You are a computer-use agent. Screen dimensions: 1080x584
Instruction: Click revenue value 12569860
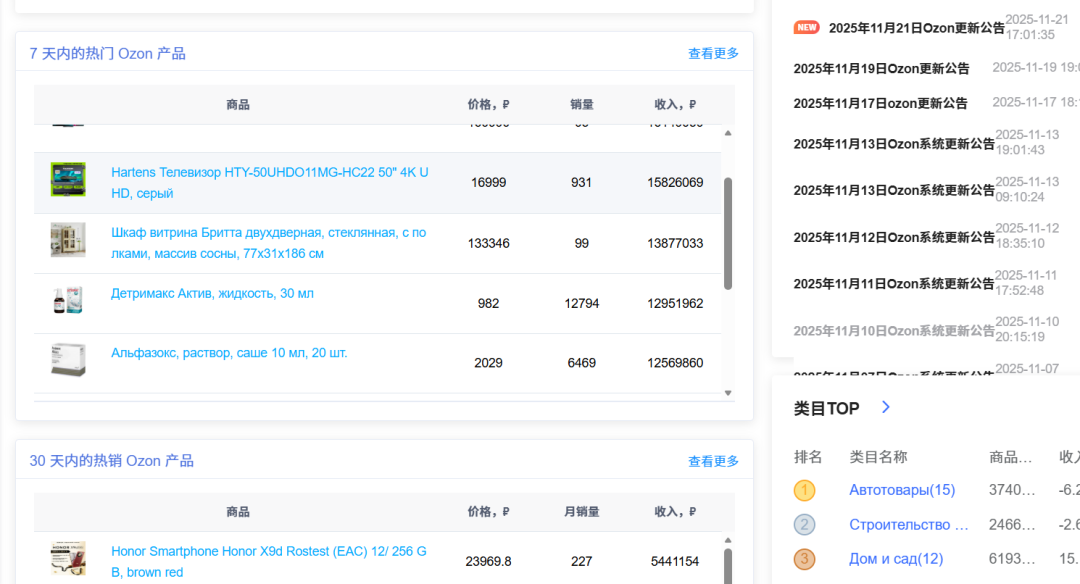click(675, 363)
